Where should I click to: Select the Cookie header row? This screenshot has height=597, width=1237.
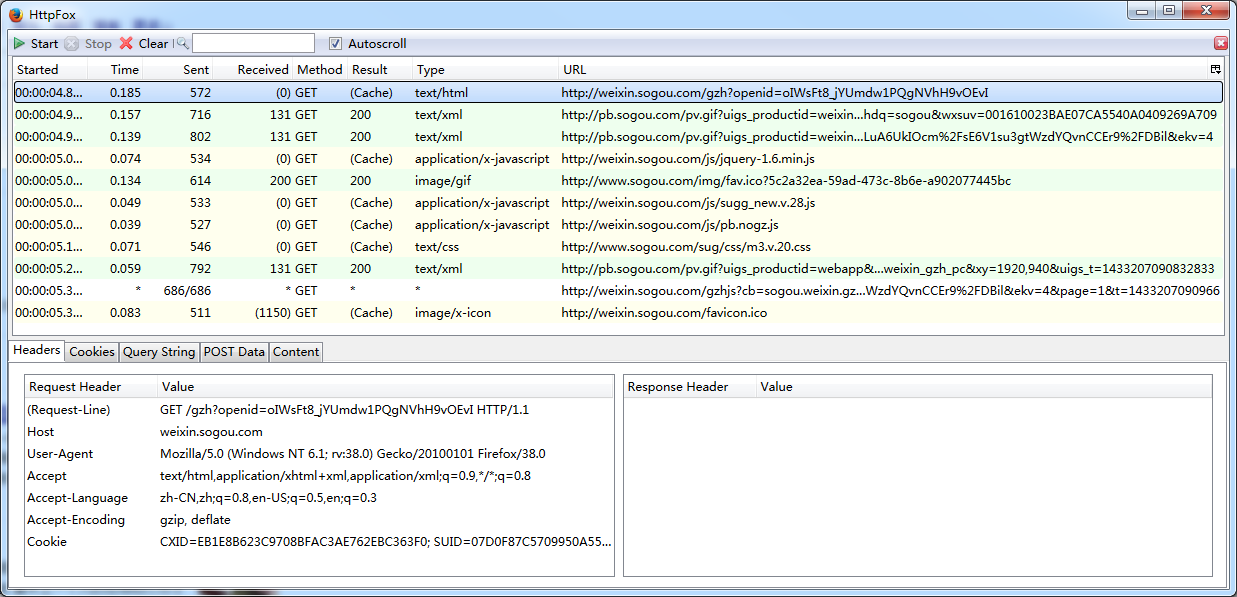tap(320, 542)
